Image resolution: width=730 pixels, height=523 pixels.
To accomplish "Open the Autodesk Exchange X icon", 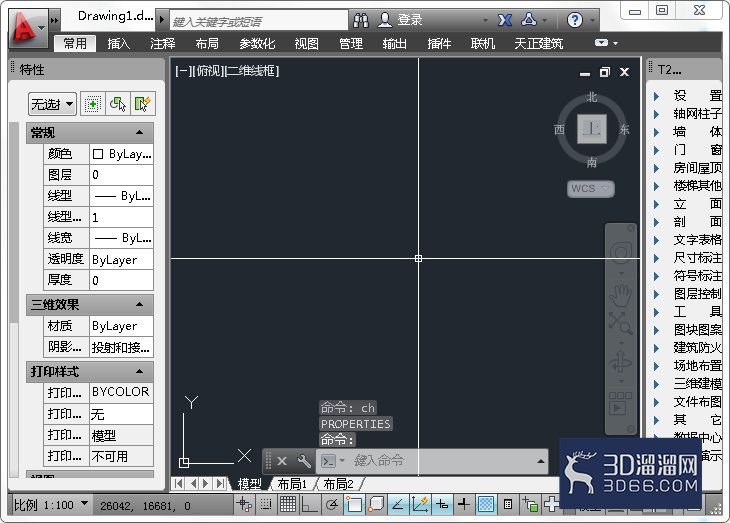I will (x=505, y=20).
